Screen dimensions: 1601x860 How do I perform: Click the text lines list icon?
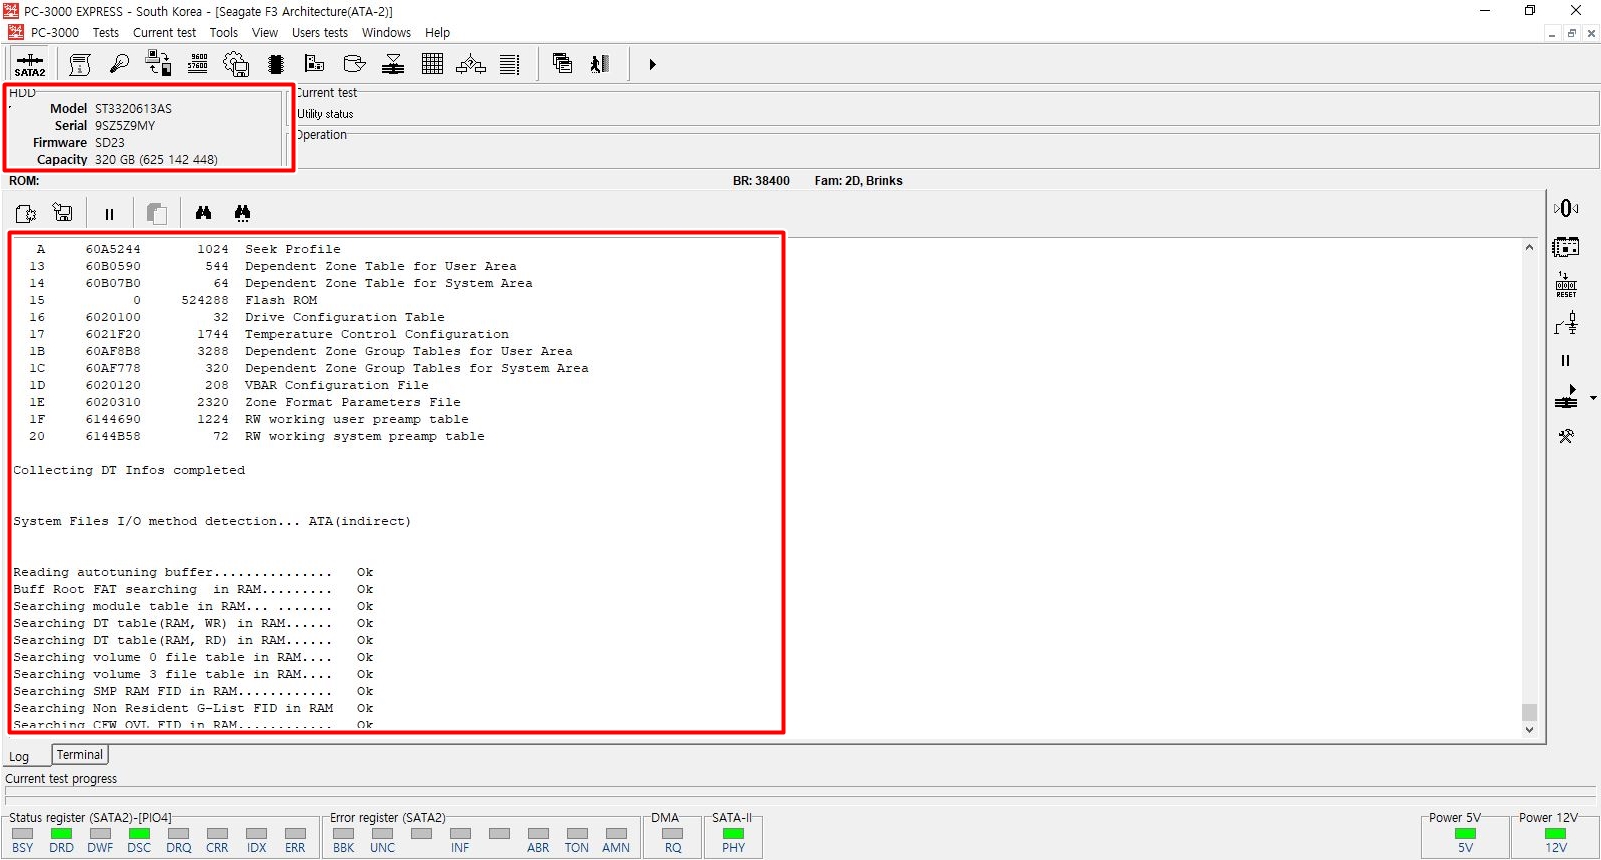click(x=510, y=64)
